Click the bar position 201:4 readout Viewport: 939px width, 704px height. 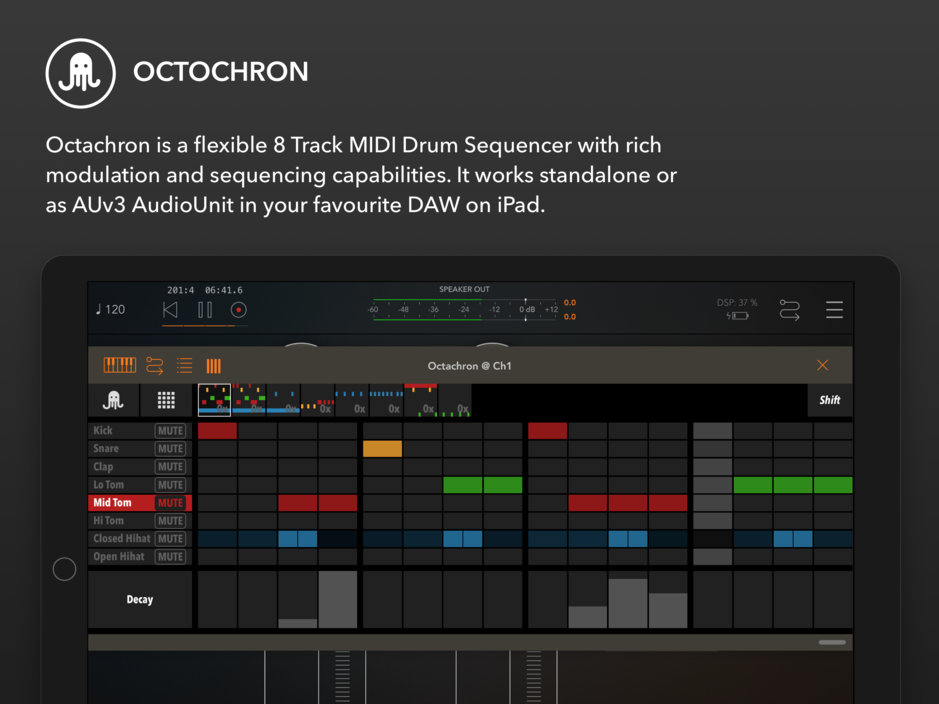click(x=180, y=290)
